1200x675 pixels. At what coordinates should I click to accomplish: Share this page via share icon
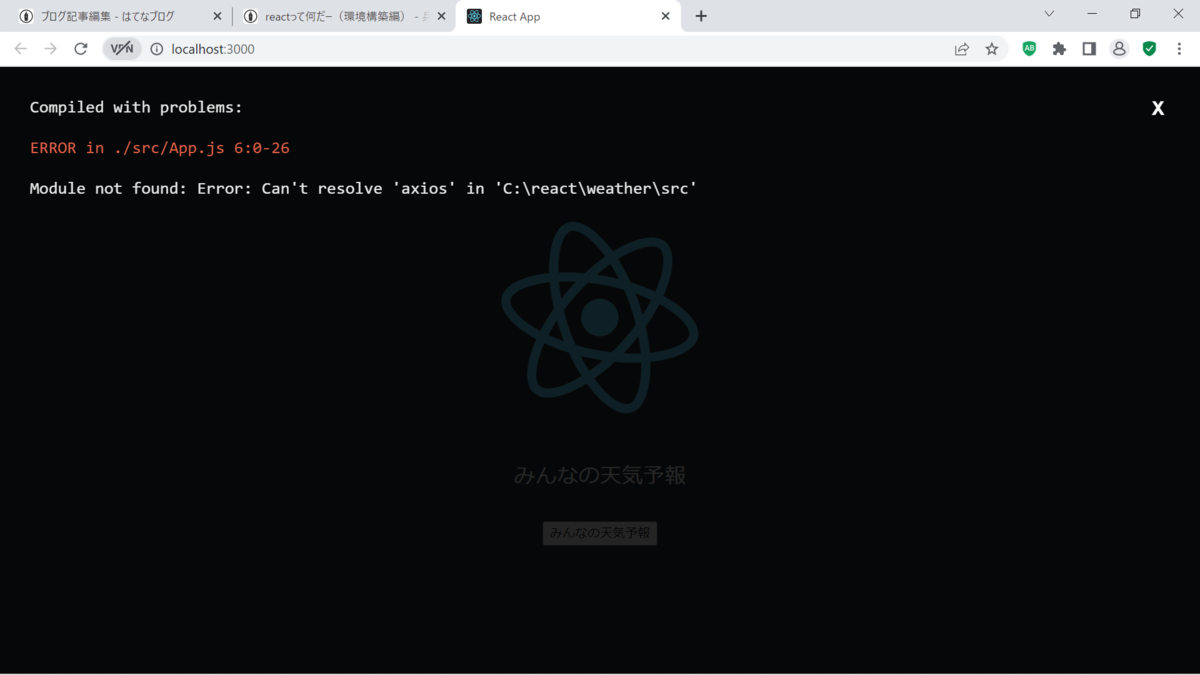pos(962,48)
